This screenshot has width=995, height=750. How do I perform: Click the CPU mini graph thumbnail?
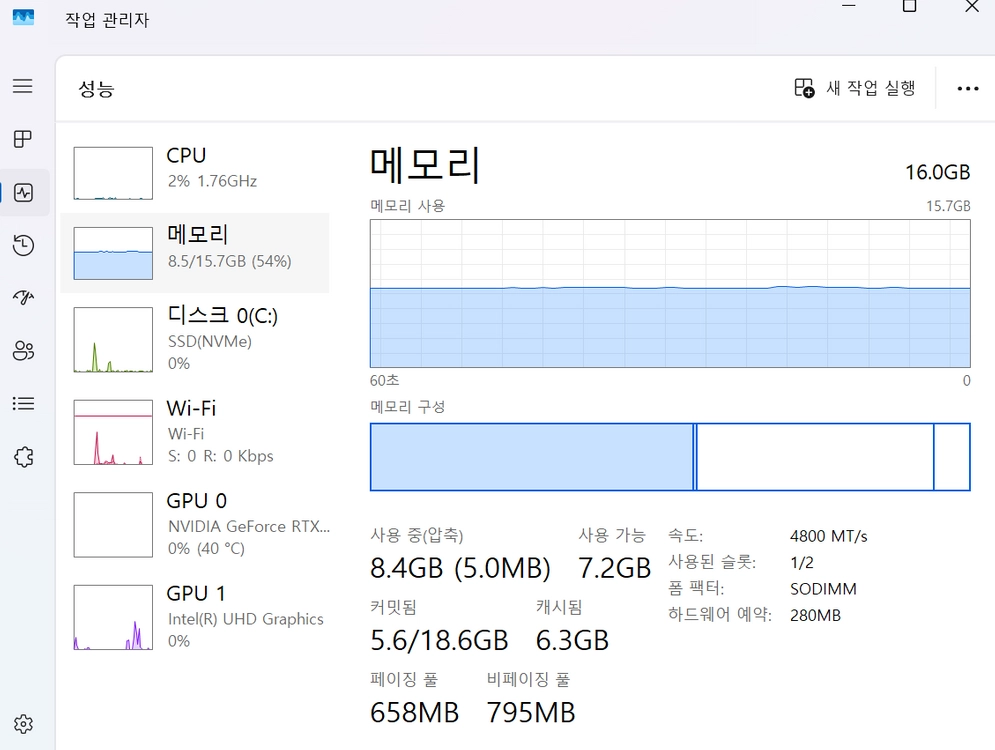[113, 173]
